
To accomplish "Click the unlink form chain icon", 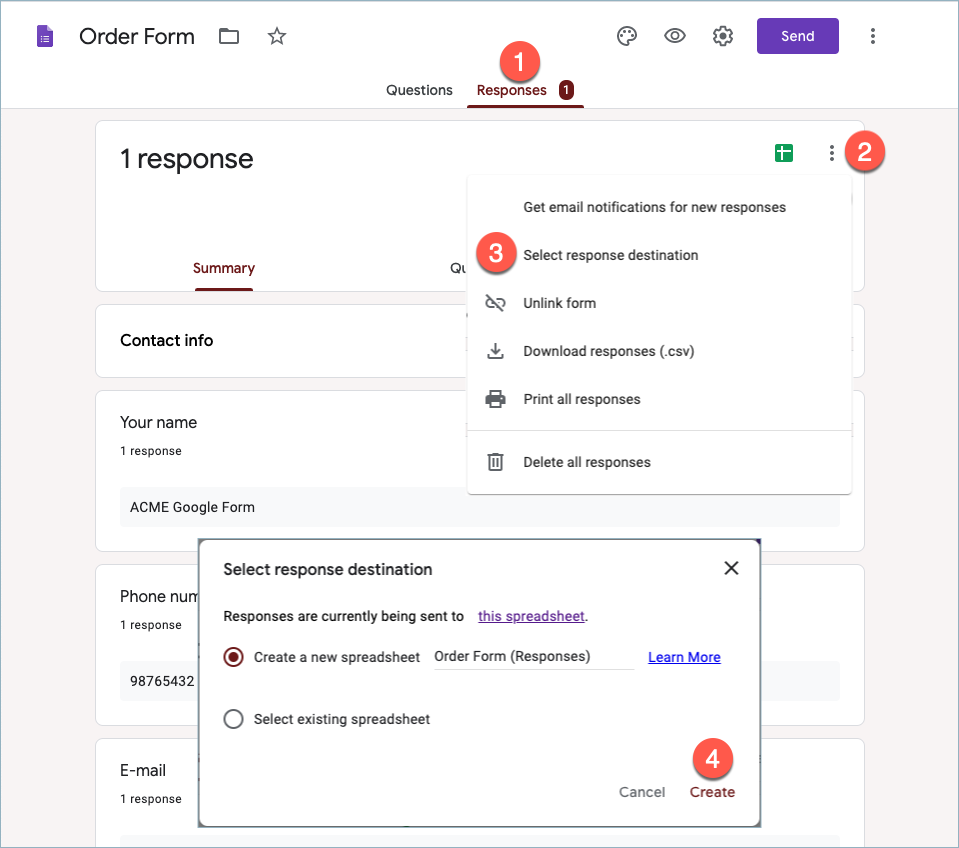I will tap(495, 303).
